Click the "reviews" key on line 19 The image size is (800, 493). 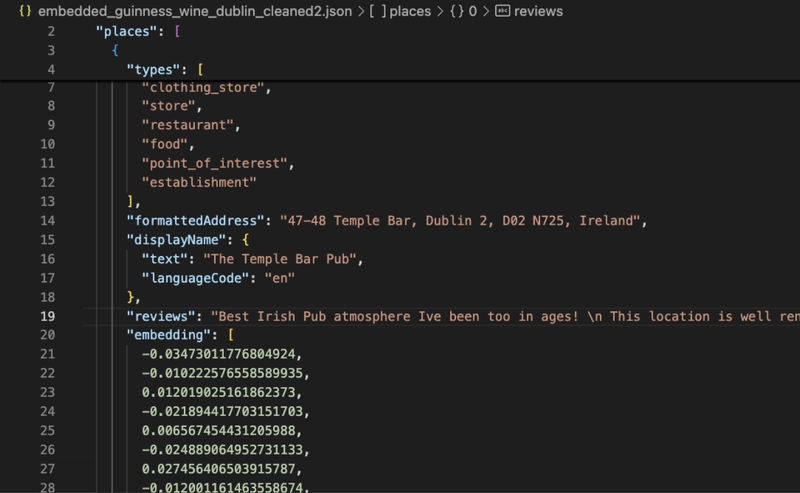[x=161, y=316]
